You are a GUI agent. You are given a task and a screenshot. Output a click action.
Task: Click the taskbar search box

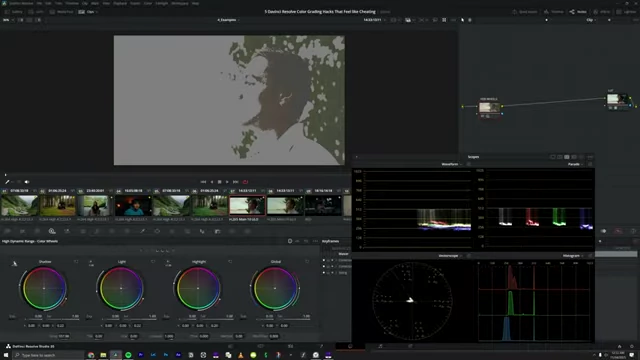(48, 355)
